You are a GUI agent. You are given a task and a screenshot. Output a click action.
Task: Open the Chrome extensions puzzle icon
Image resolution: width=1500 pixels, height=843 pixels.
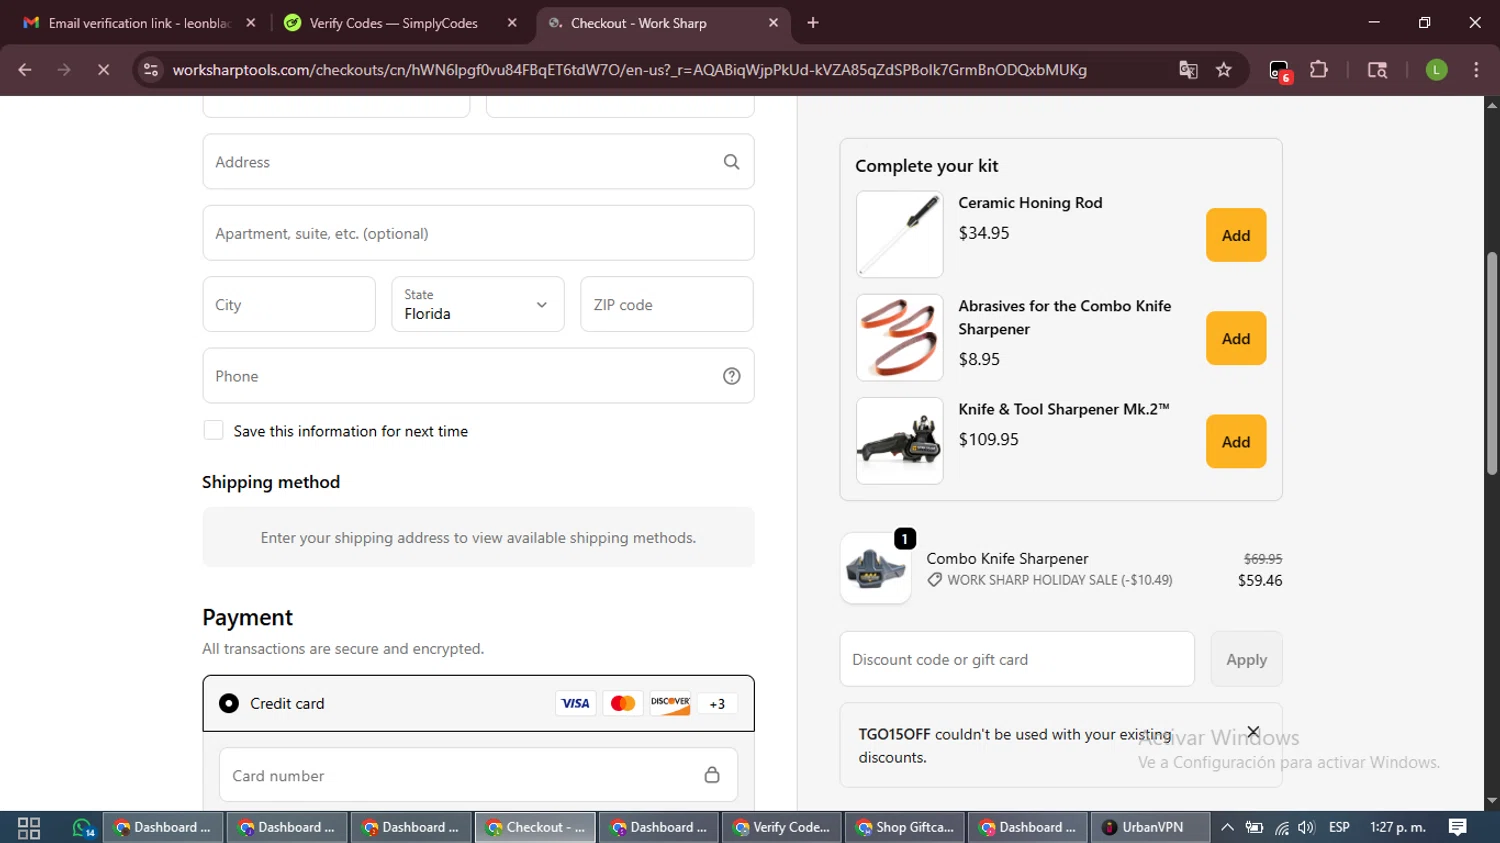(1319, 70)
